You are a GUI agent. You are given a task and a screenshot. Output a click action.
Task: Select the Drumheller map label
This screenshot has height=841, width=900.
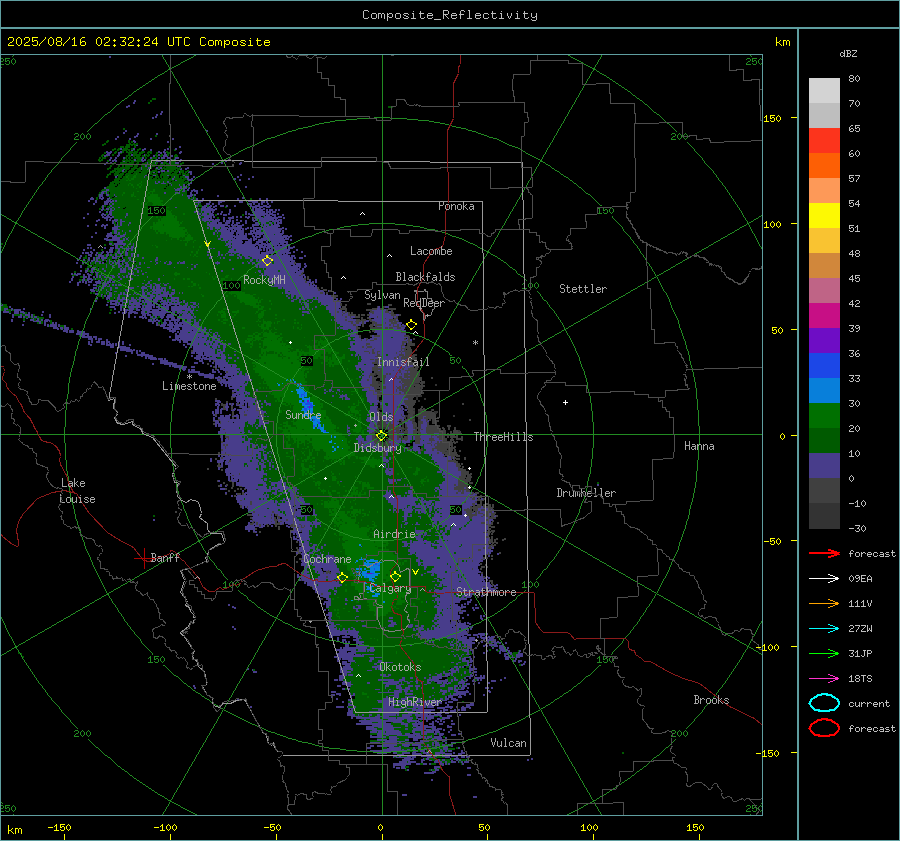(x=586, y=493)
